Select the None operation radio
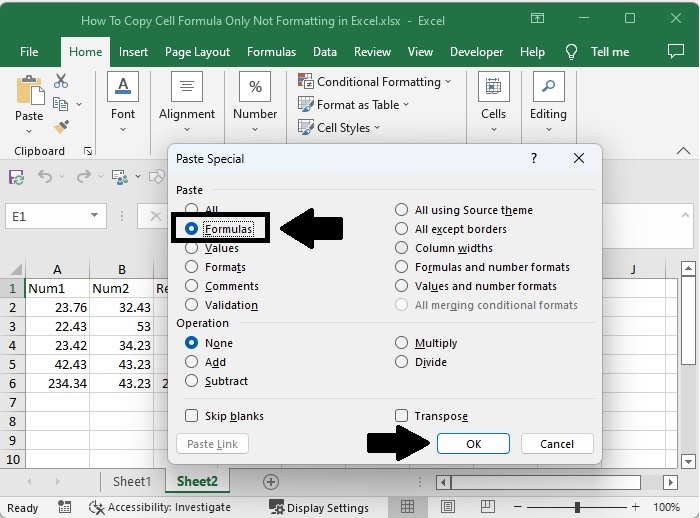 [191, 343]
